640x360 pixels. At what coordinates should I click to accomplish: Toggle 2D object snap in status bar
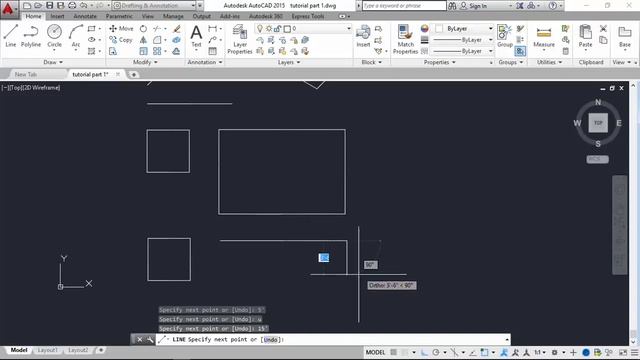[484, 352]
